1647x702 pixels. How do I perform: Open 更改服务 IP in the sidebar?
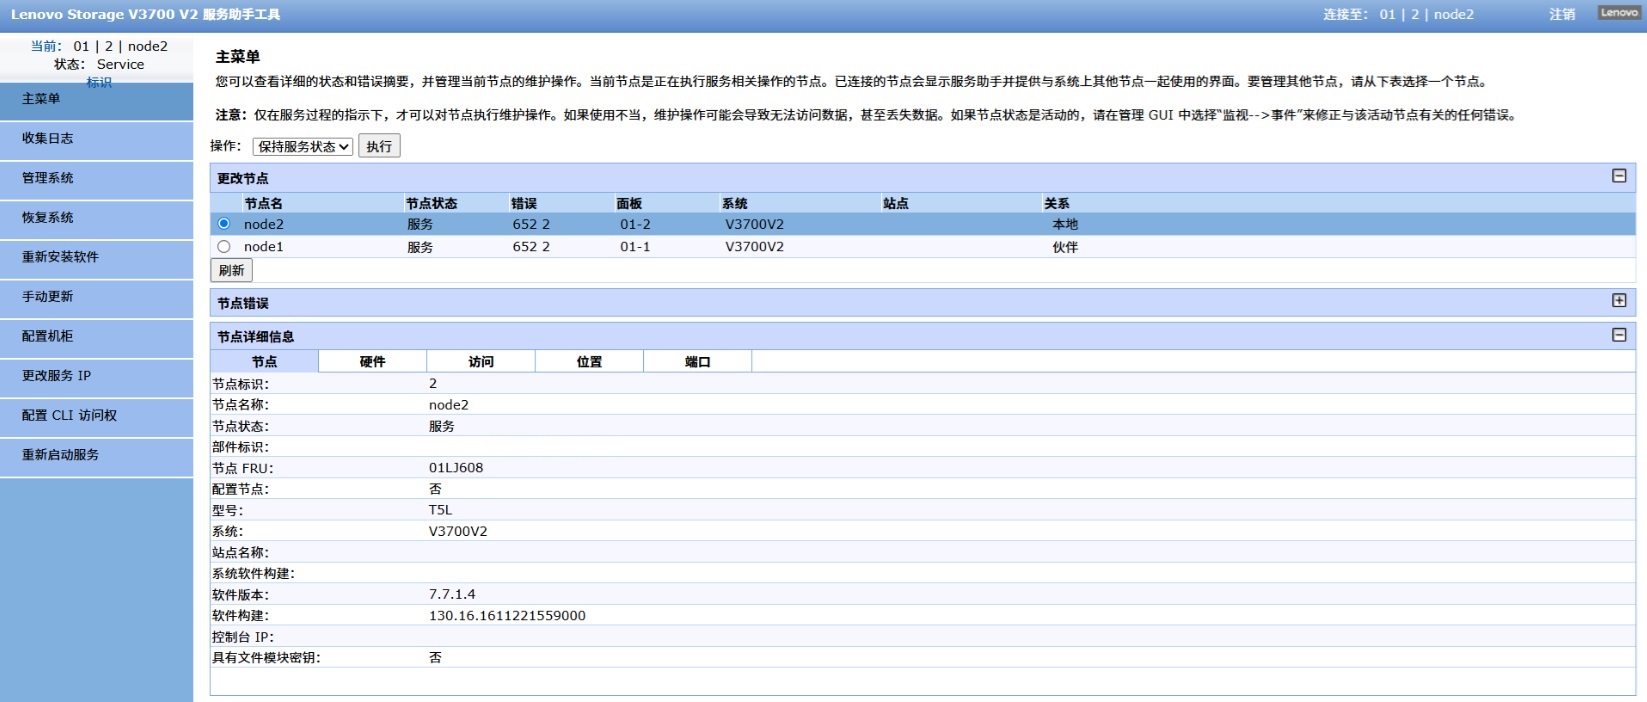tap(96, 376)
